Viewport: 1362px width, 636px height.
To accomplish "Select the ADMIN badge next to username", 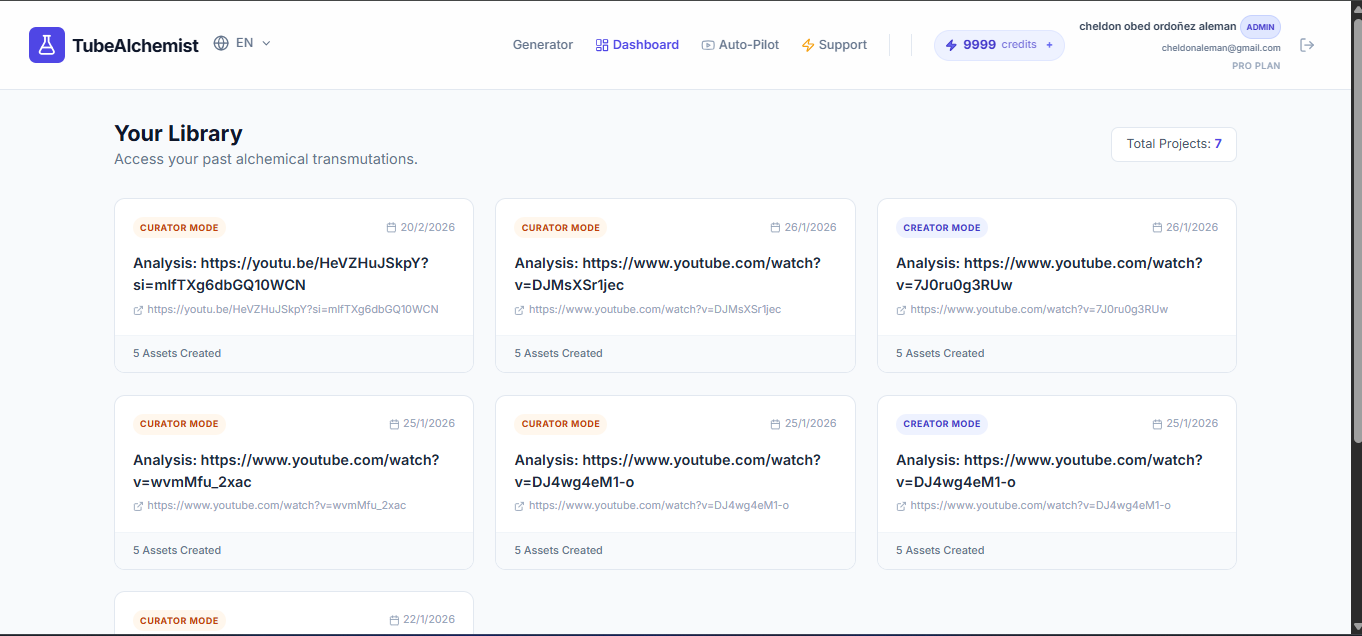I will coord(1260,27).
